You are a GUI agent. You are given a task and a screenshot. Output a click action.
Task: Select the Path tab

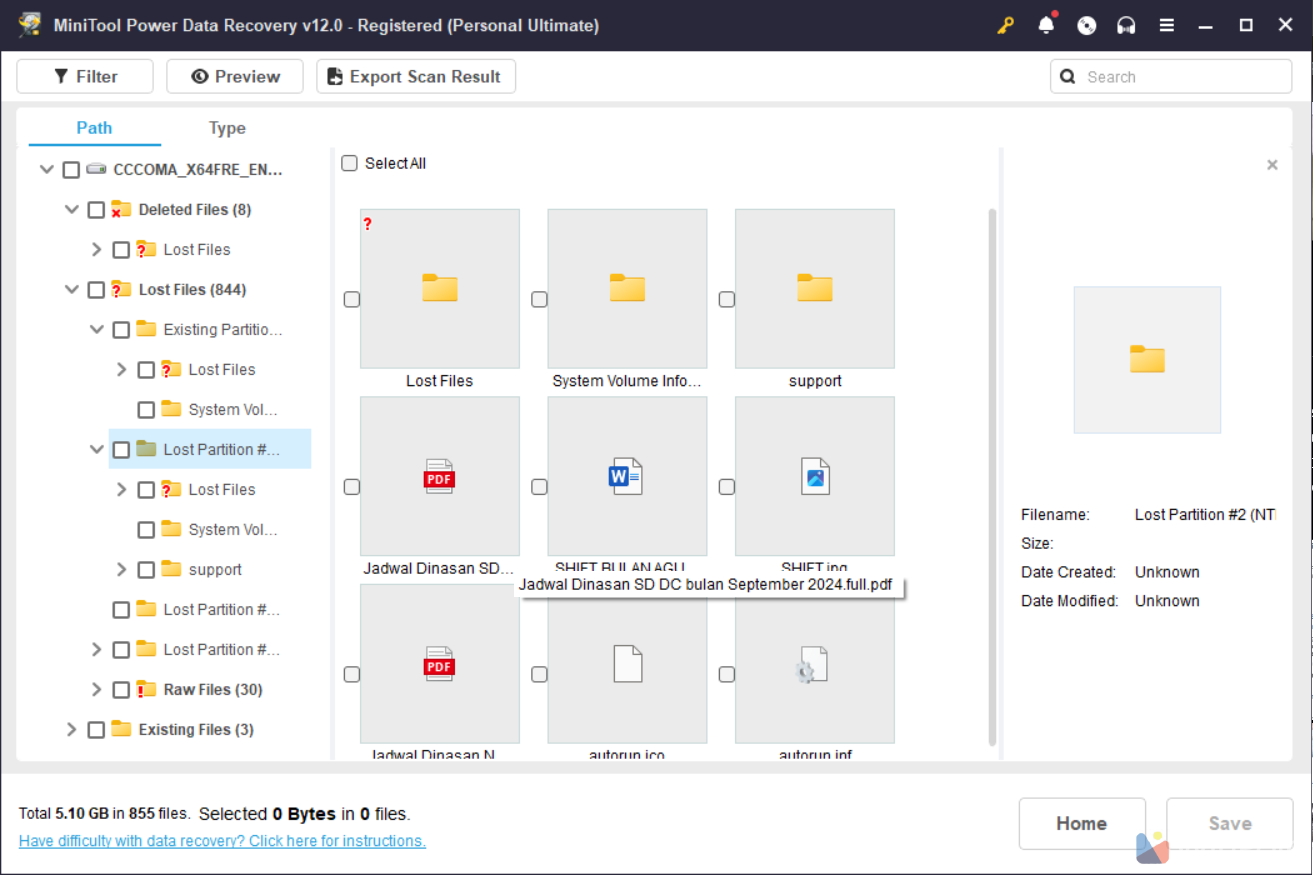(94, 128)
